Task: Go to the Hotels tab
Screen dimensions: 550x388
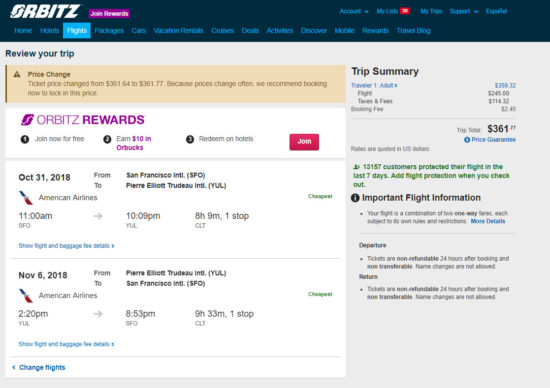Action: pyautogui.click(x=49, y=31)
